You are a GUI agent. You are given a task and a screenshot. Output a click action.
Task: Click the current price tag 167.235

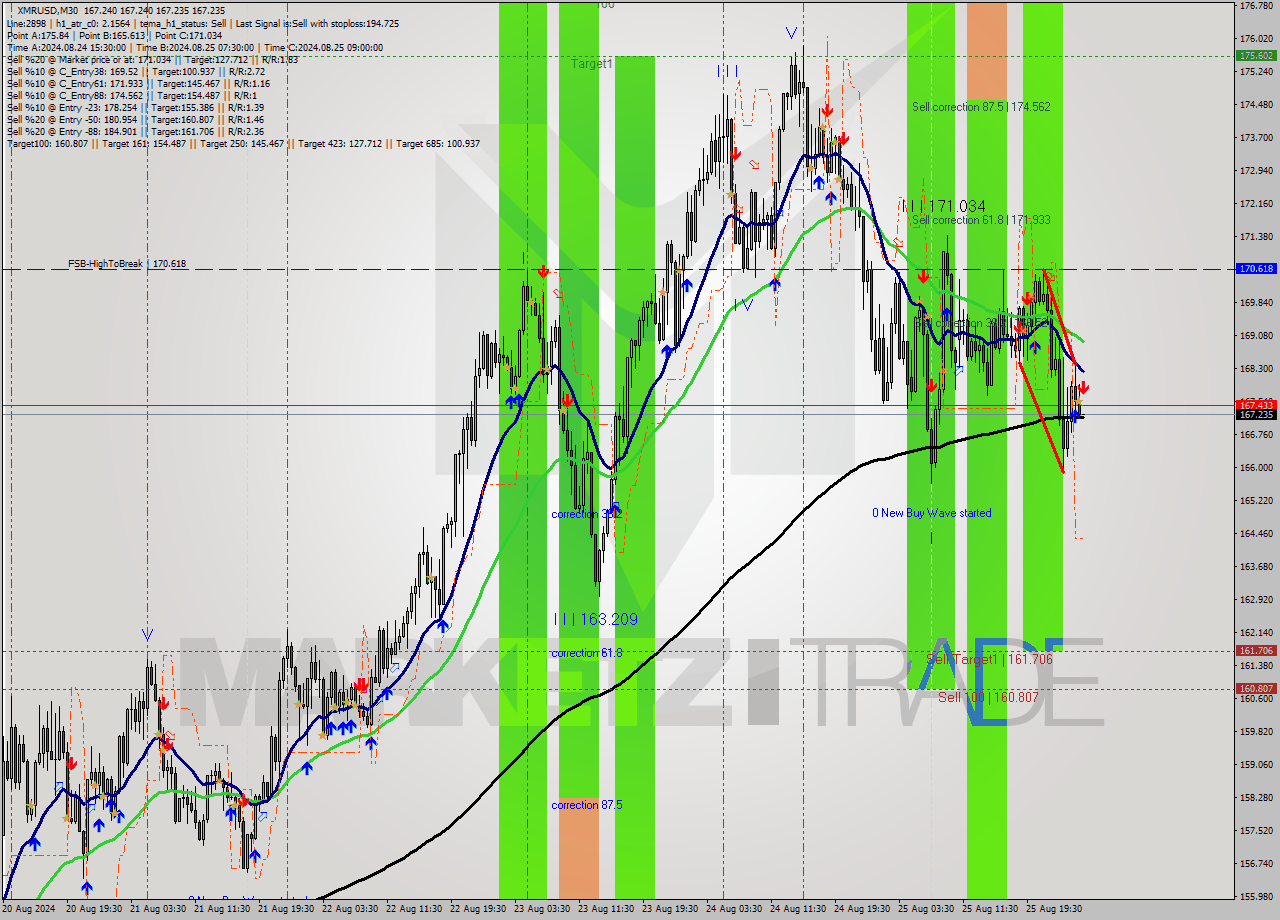[1256, 414]
